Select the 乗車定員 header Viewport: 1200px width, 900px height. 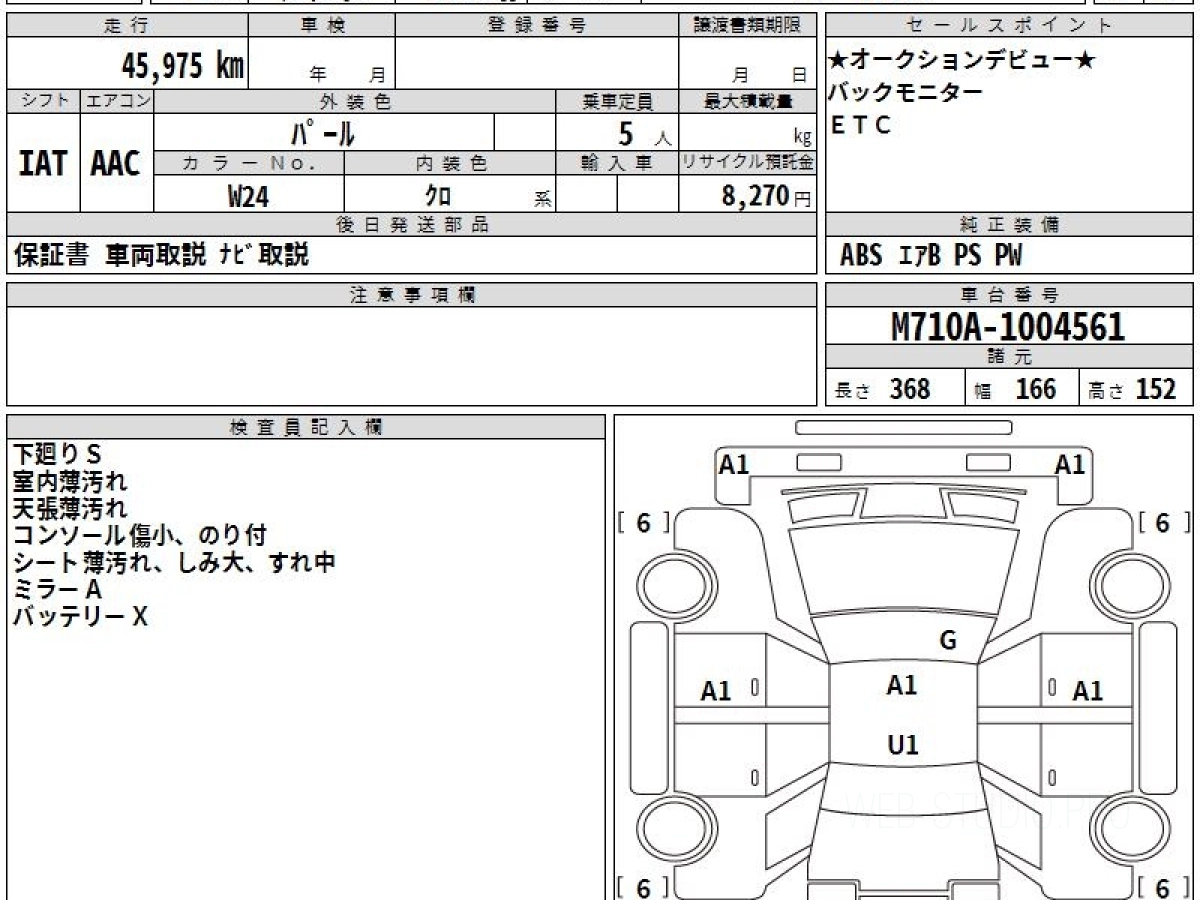coord(618,101)
